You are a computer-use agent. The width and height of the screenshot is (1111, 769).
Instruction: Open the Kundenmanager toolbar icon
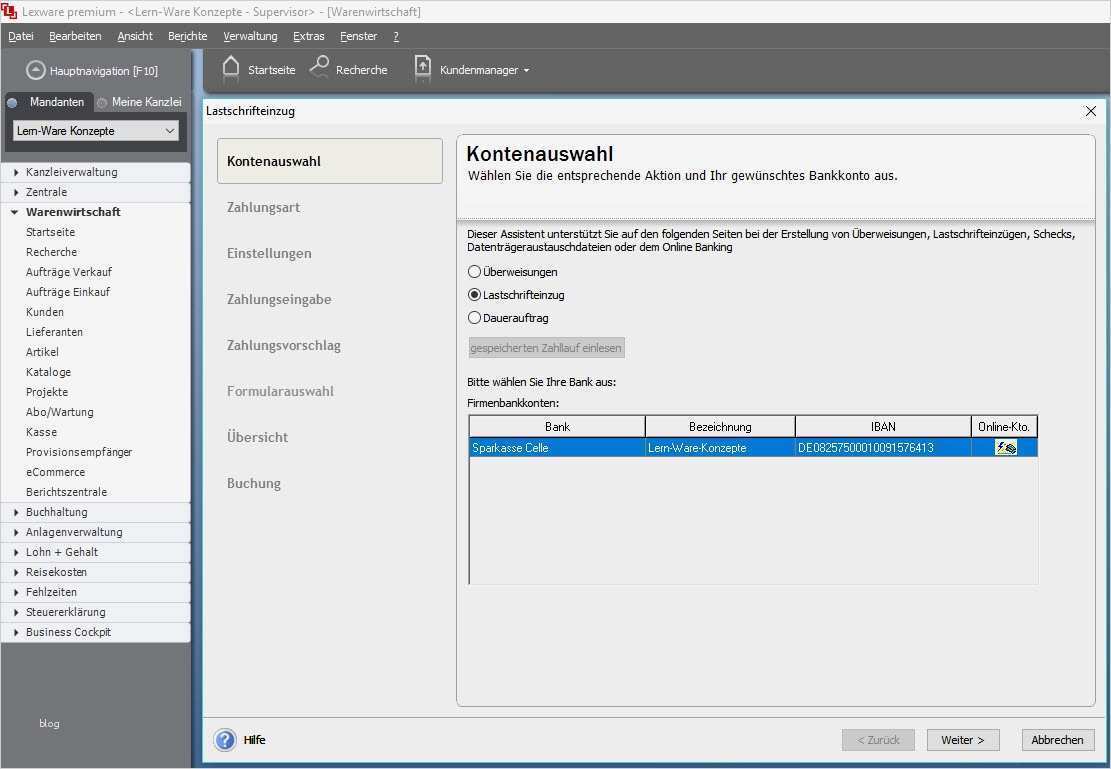coord(422,69)
